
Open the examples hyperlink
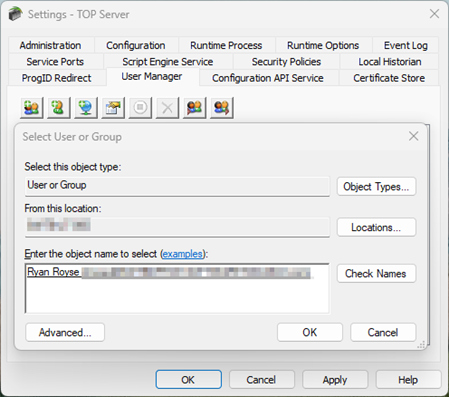point(183,254)
